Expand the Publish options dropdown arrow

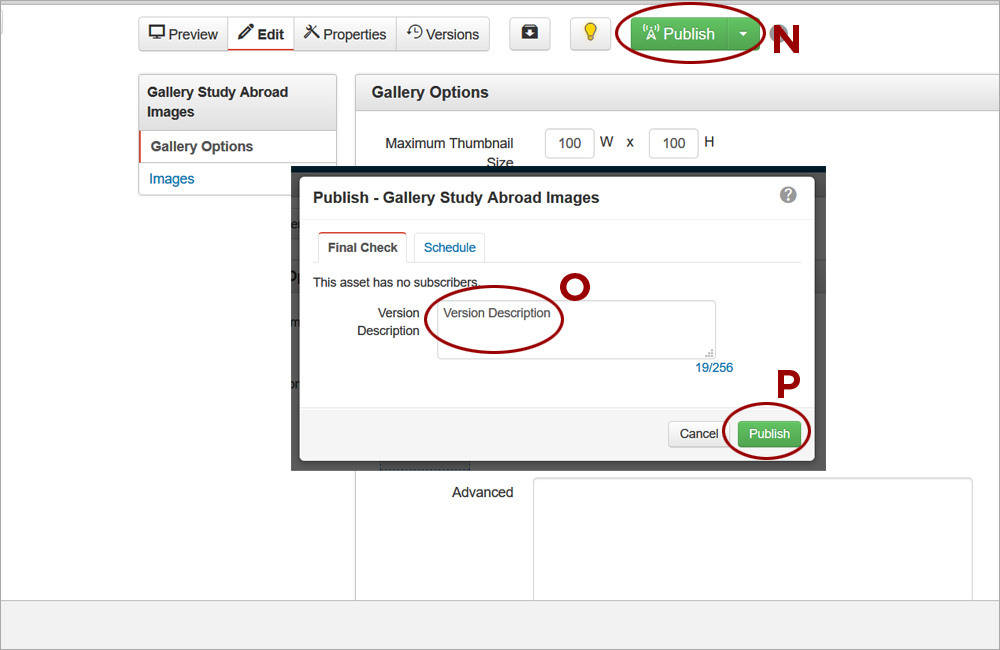(742, 33)
